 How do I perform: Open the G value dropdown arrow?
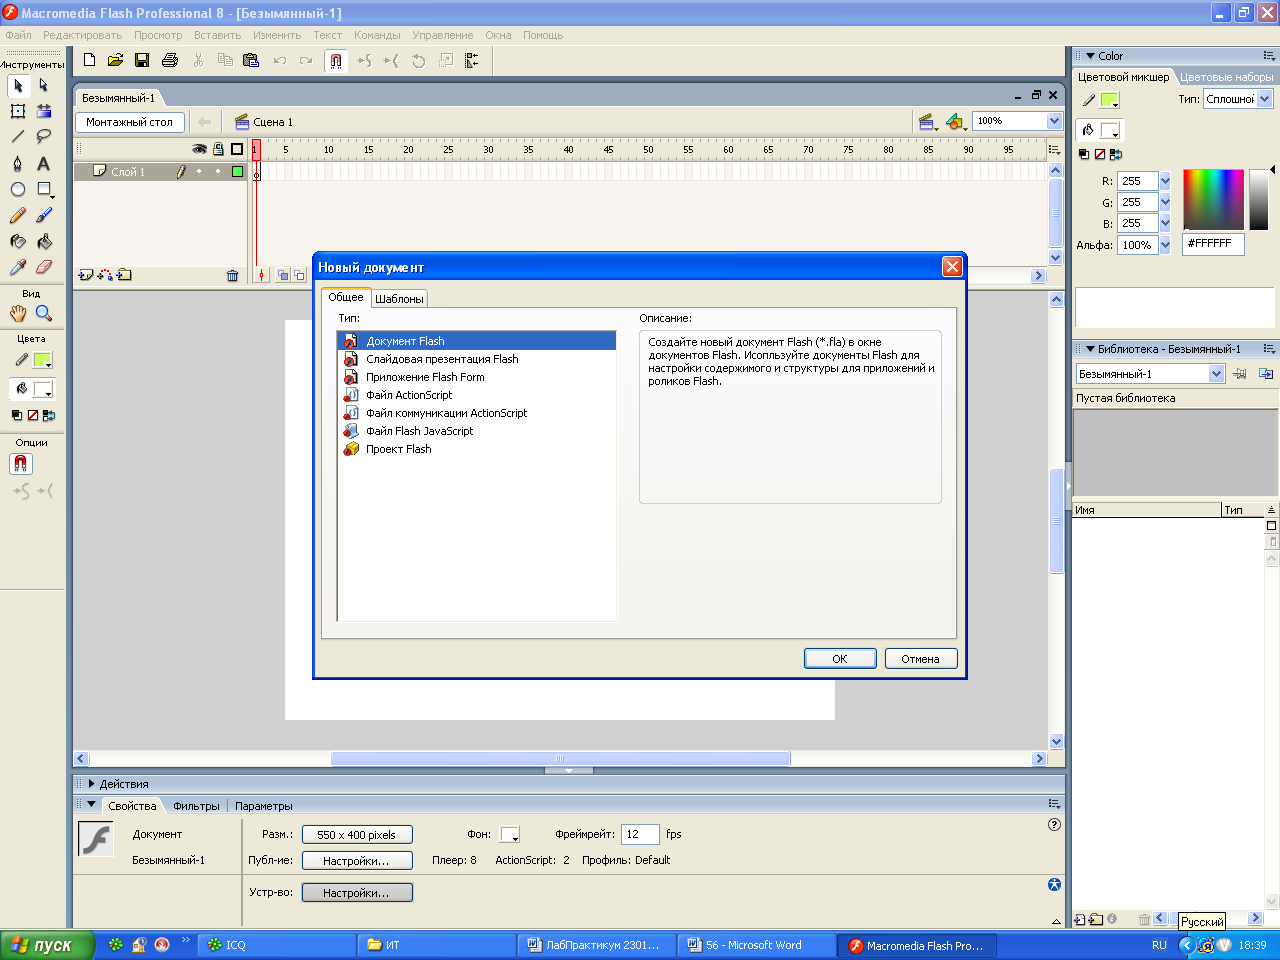[1165, 202]
